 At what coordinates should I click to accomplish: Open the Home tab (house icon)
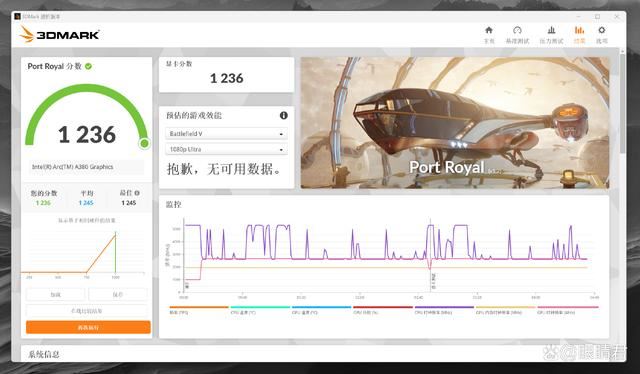coord(489,35)
